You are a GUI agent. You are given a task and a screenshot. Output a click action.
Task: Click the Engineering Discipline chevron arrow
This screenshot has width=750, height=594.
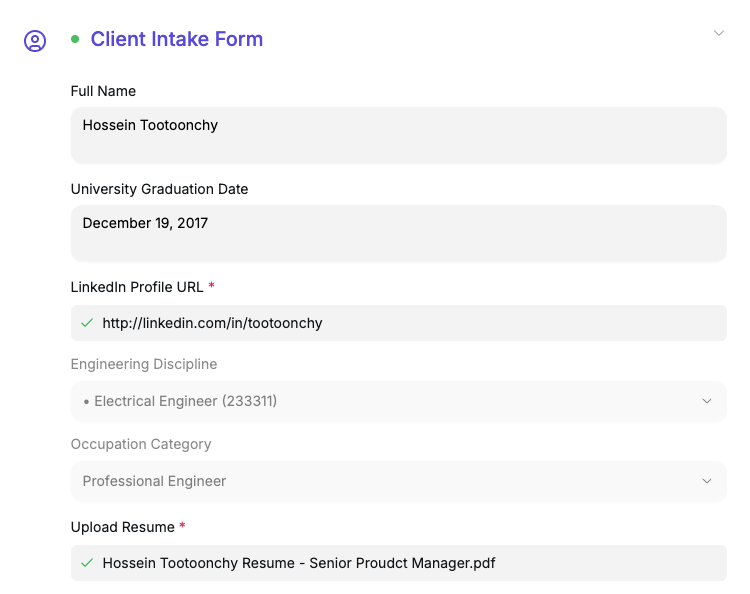pyautogui.click(x=706, y=401)
